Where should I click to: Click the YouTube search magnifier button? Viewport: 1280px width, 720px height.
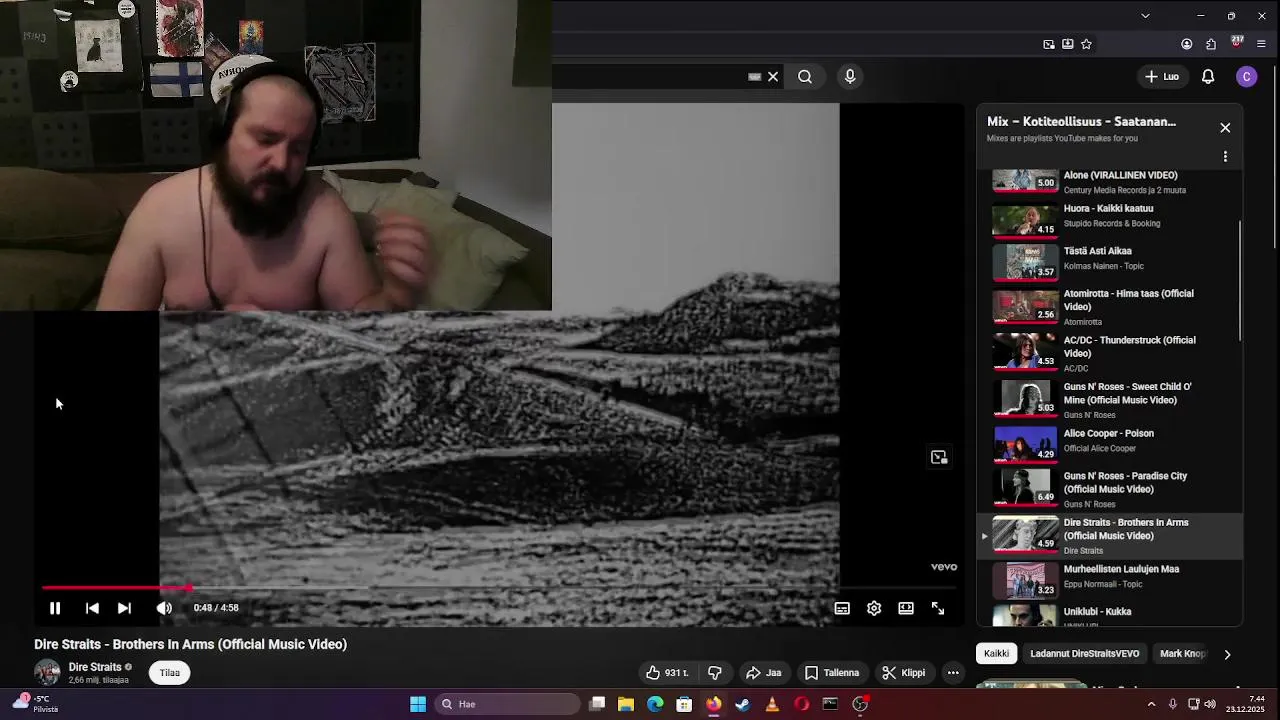[x=805, y=77]
